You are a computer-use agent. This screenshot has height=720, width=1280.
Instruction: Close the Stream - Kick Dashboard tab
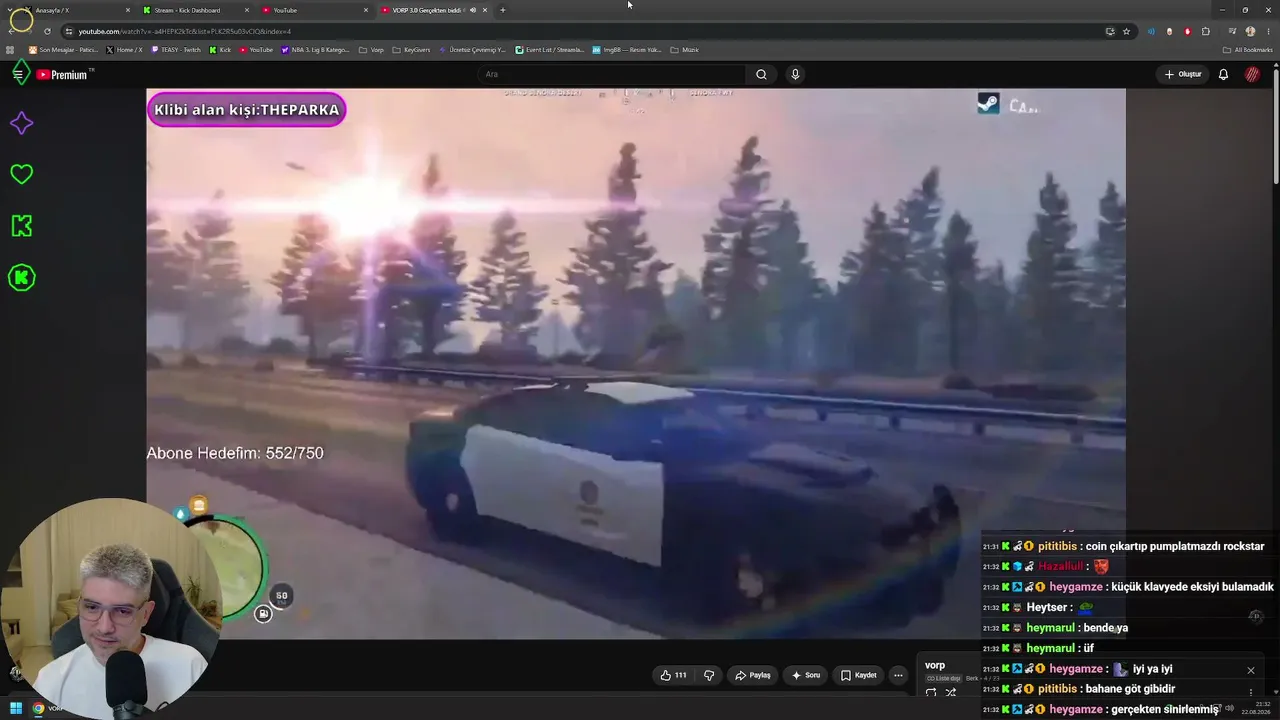click(247, 10)
